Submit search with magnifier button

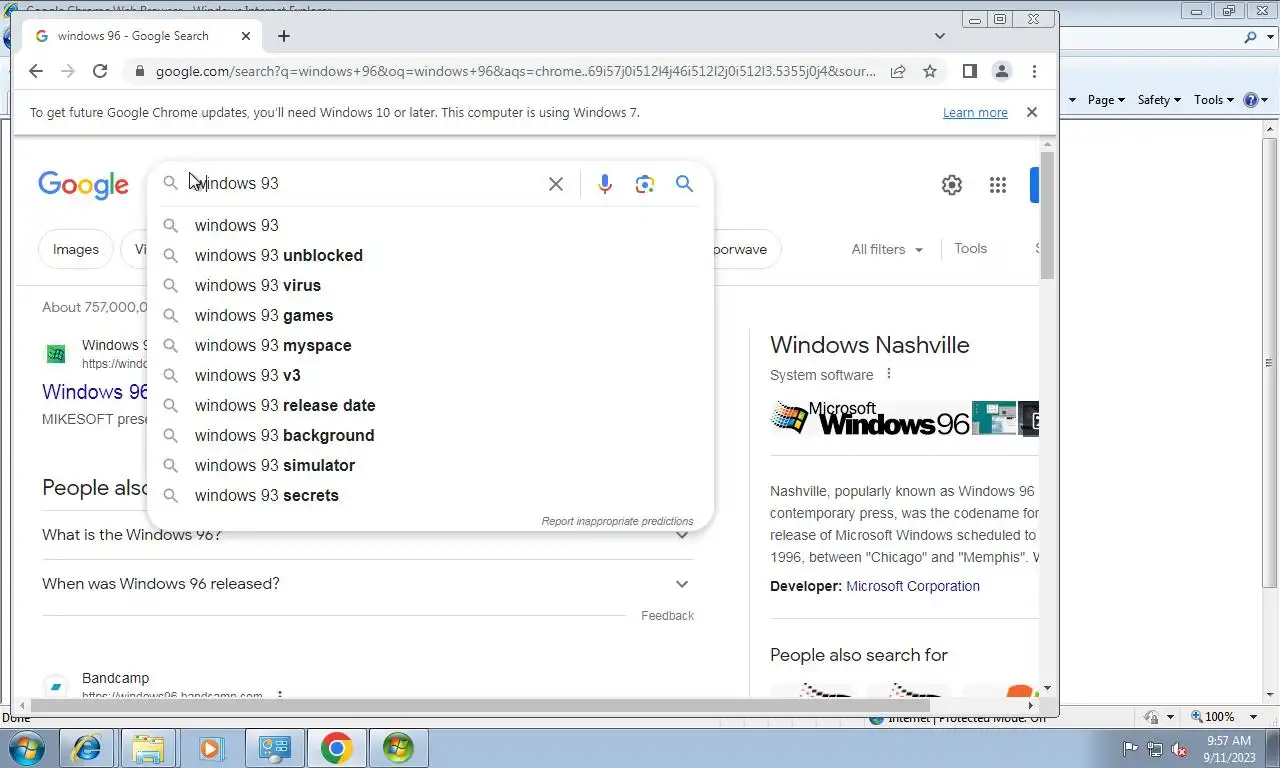[684, 184]
